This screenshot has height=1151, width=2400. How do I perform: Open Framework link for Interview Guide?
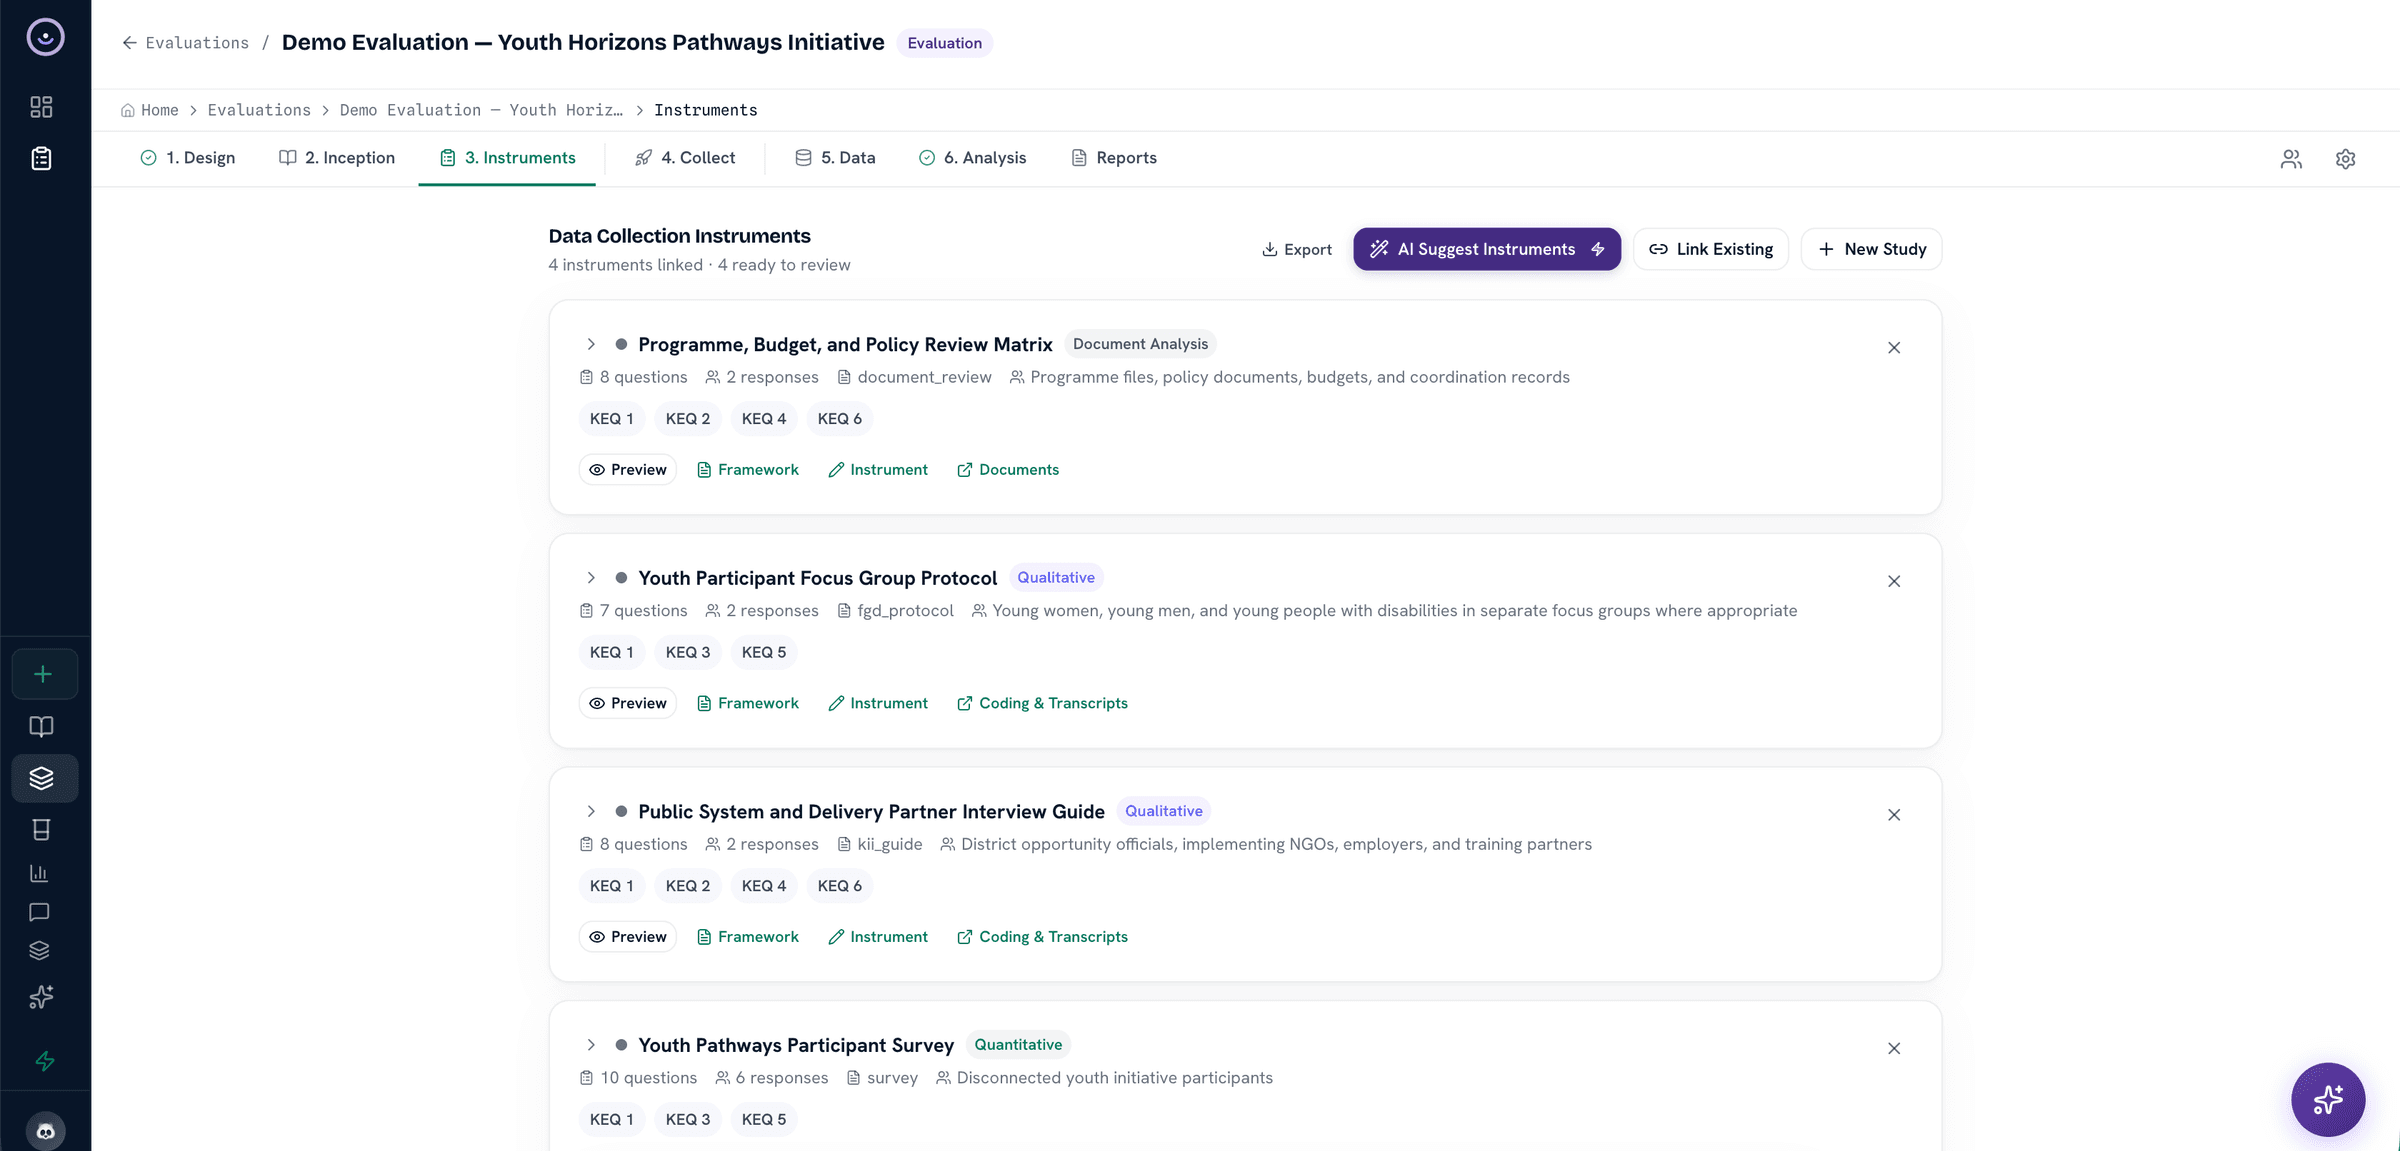pos(748,937)
